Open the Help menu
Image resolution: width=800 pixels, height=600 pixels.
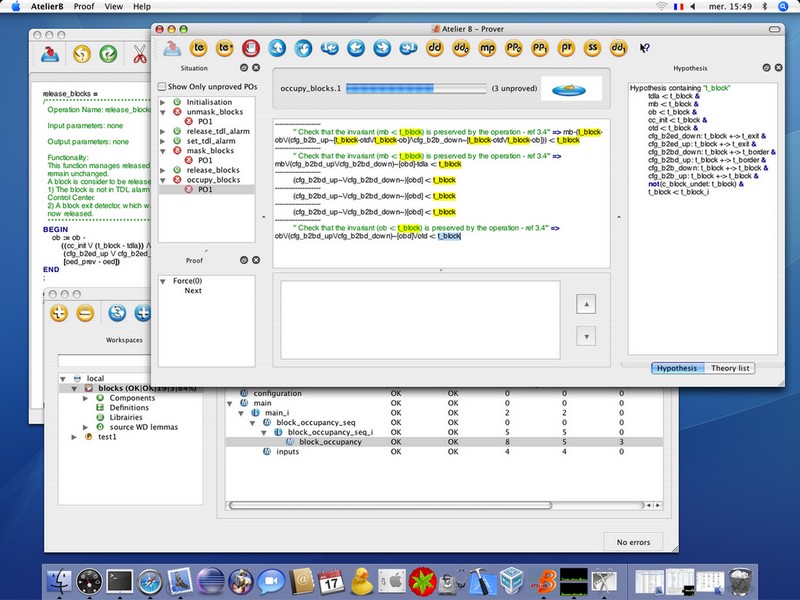point(142,7)
